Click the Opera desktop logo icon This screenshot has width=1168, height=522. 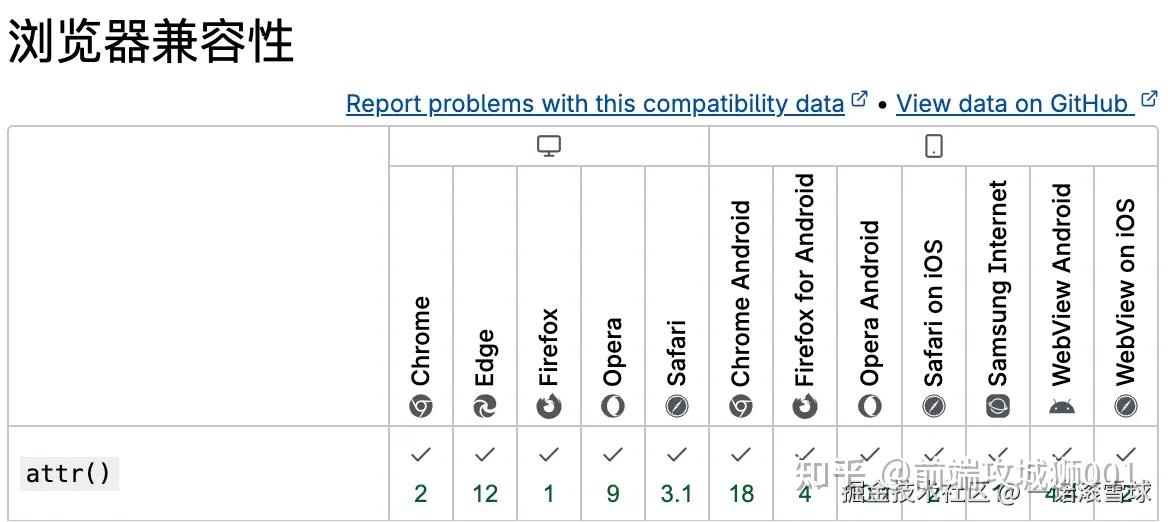tap(613, 406)
